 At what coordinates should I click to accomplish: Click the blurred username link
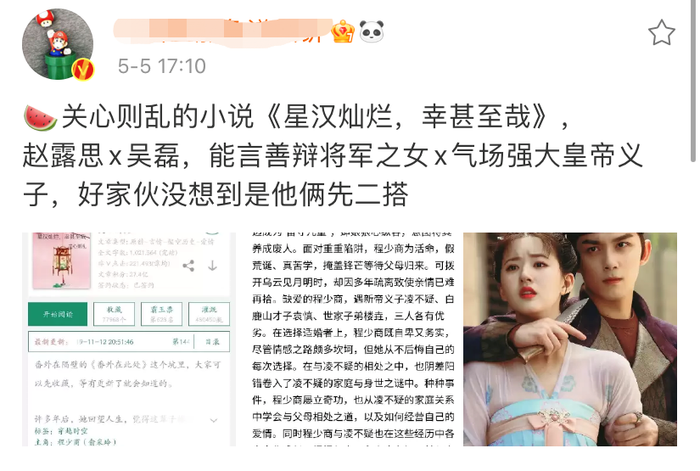(222, 32)
